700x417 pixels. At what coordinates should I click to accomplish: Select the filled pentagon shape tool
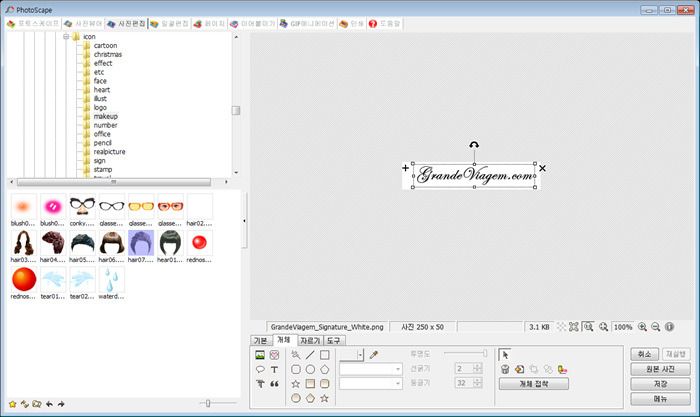point(310,398)
